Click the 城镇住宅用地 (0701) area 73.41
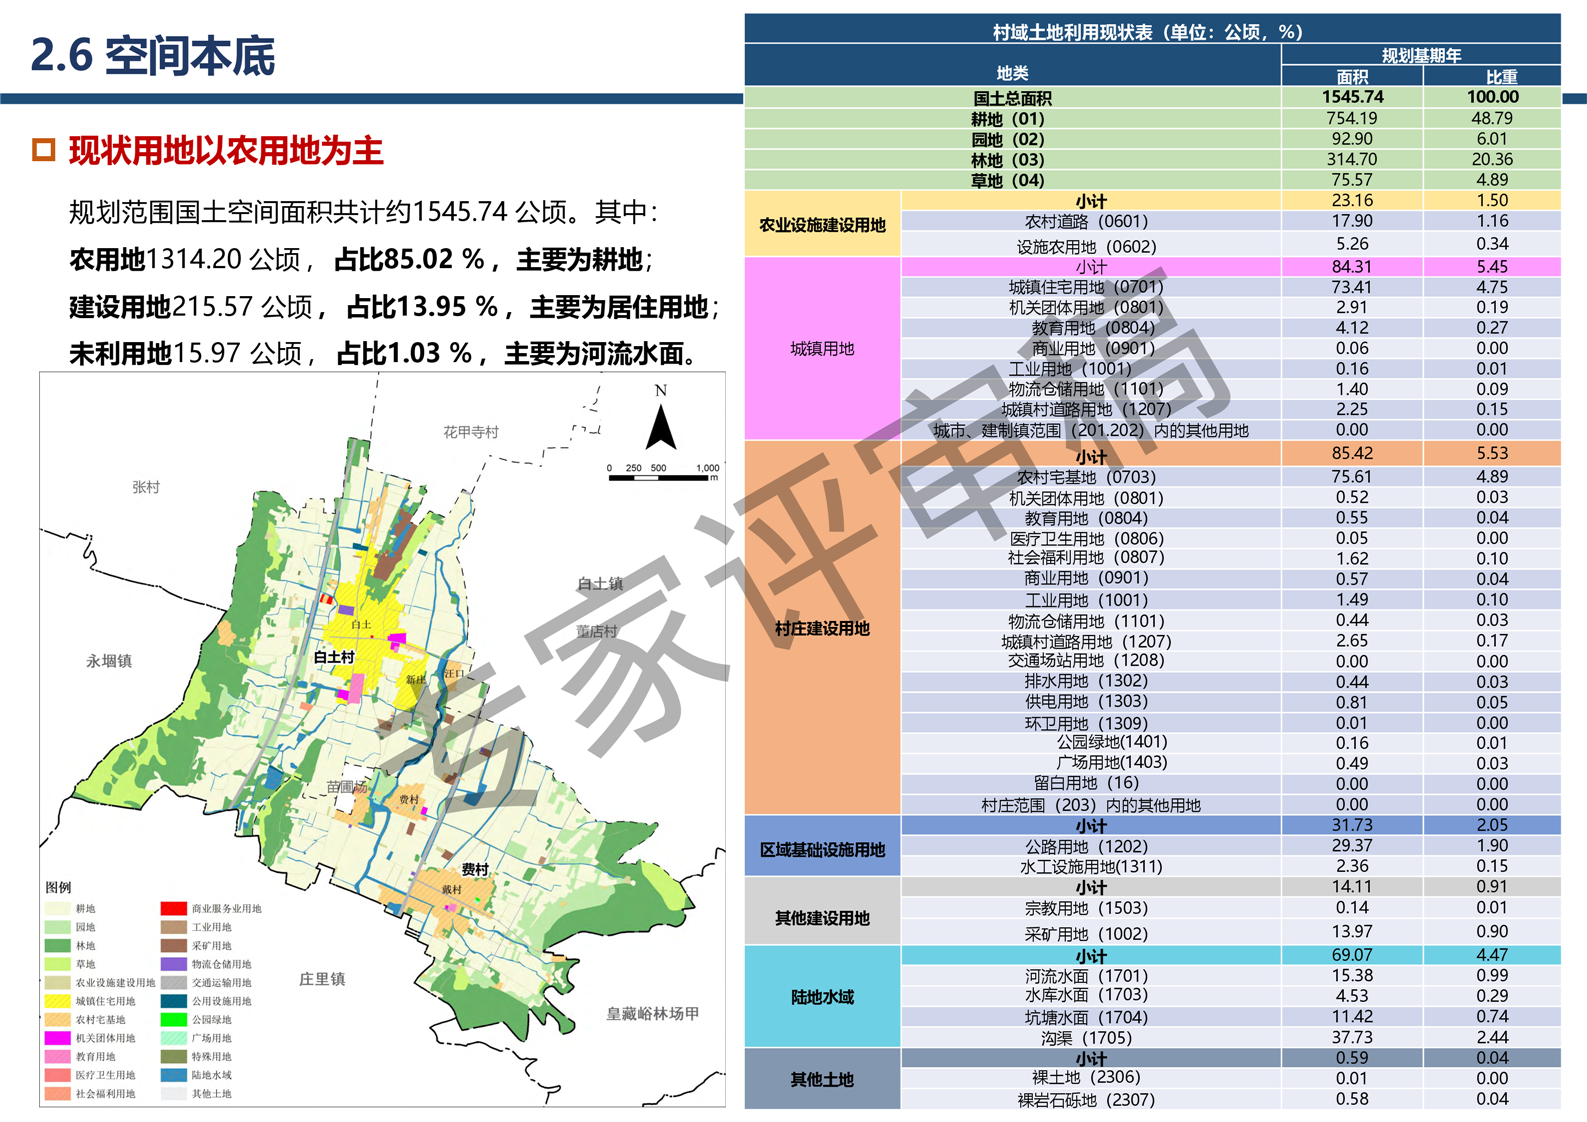1587x1122 pixels. click(x=1352, y=287)
